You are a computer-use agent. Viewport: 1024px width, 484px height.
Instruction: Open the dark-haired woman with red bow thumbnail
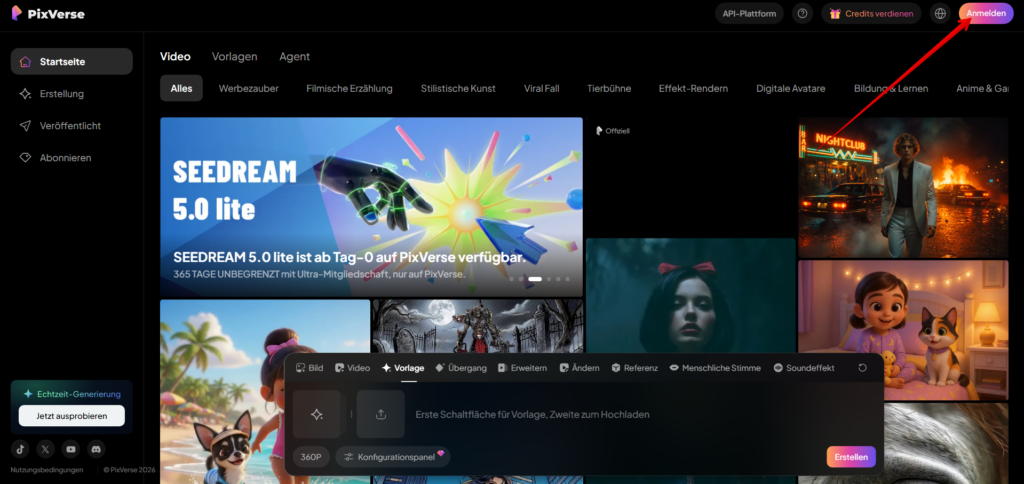[x=690, y=297]
